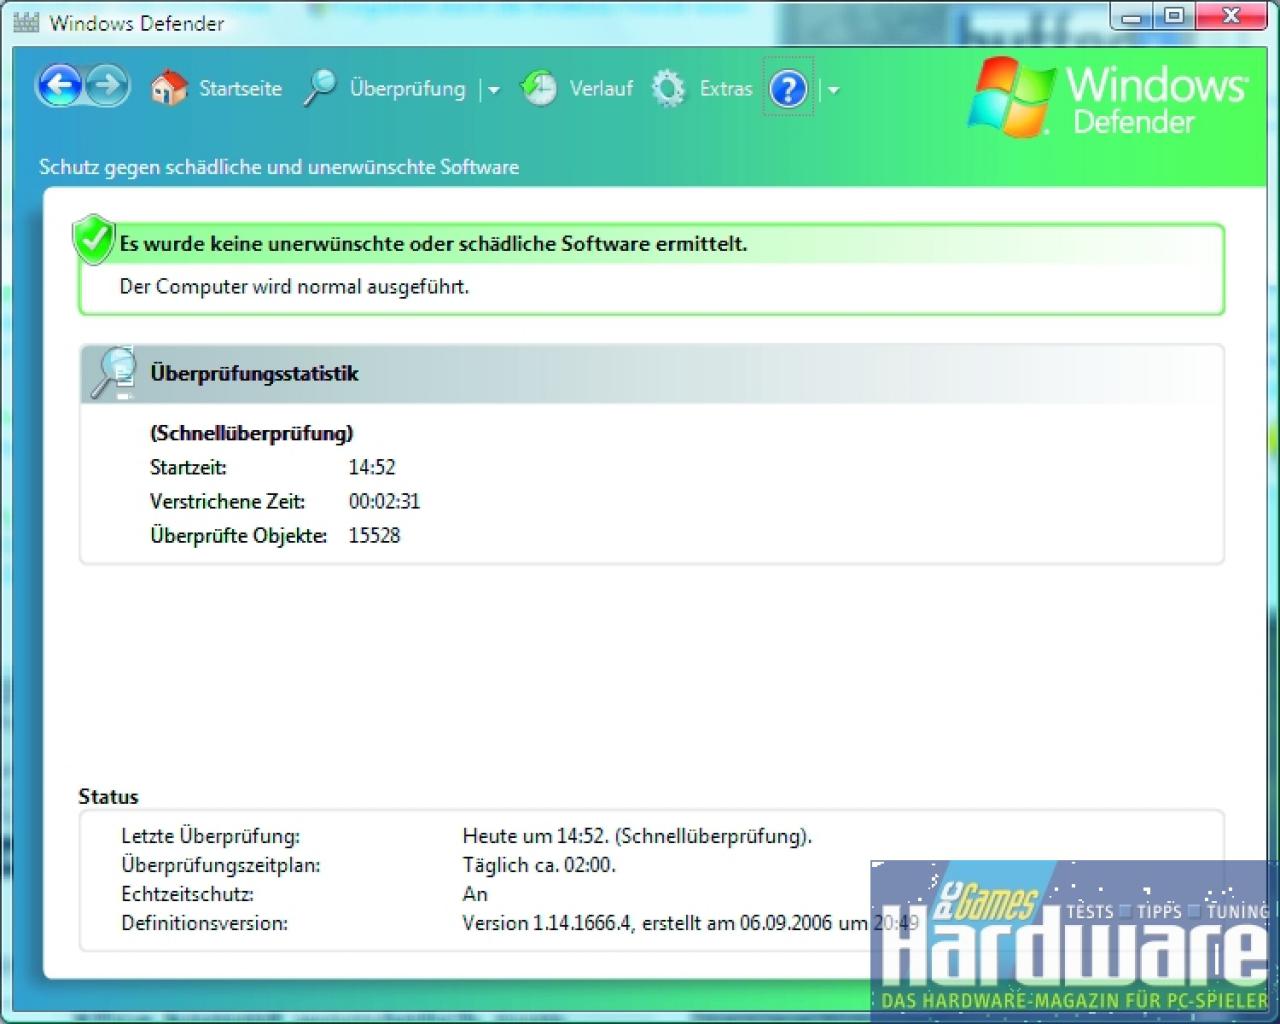Viewport: 1280px width, 1024px height.
Task: Open Help with the question mark icon
Action: 788,89
